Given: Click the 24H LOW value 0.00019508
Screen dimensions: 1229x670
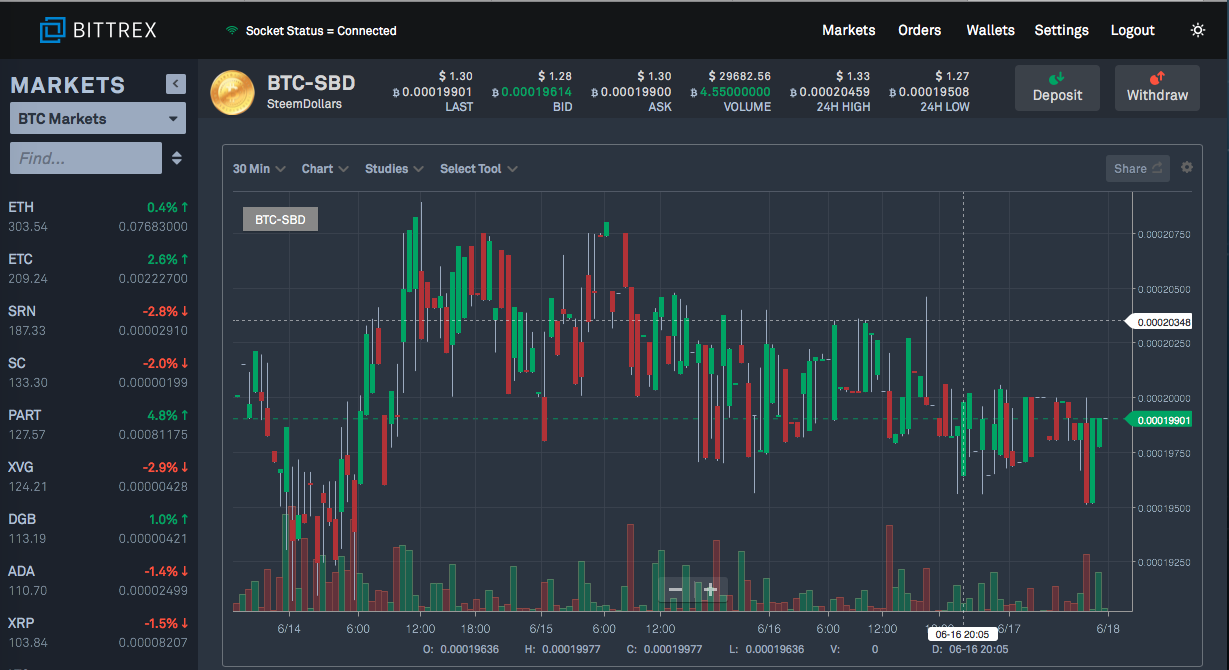Looking at the screenshot, I should [929, 92].
